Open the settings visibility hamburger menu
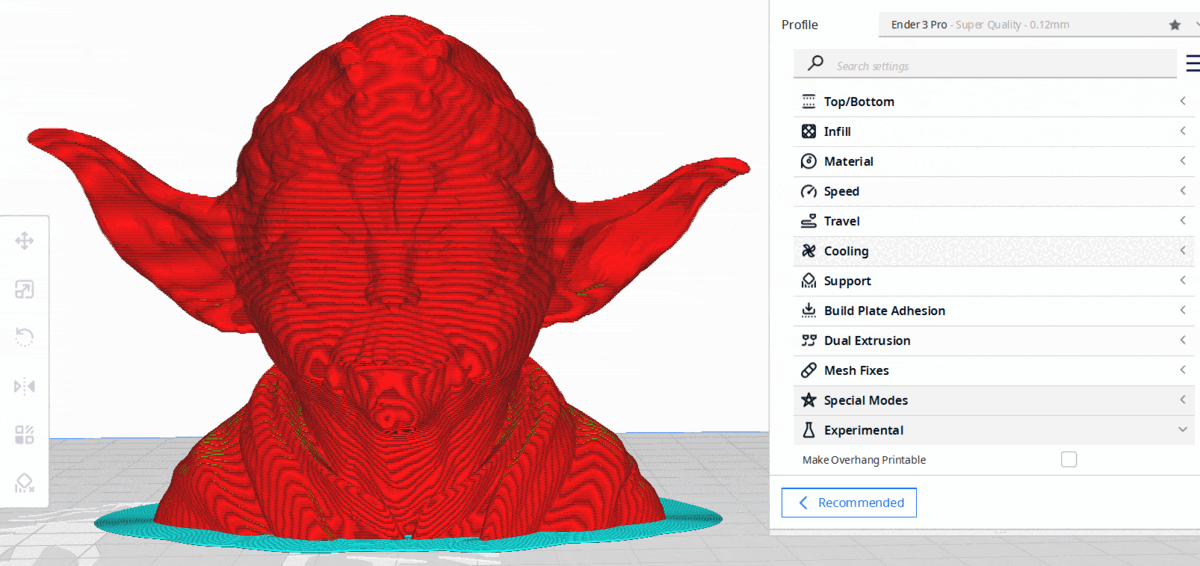This screenshot has height=566, width=1200. 1192,64
